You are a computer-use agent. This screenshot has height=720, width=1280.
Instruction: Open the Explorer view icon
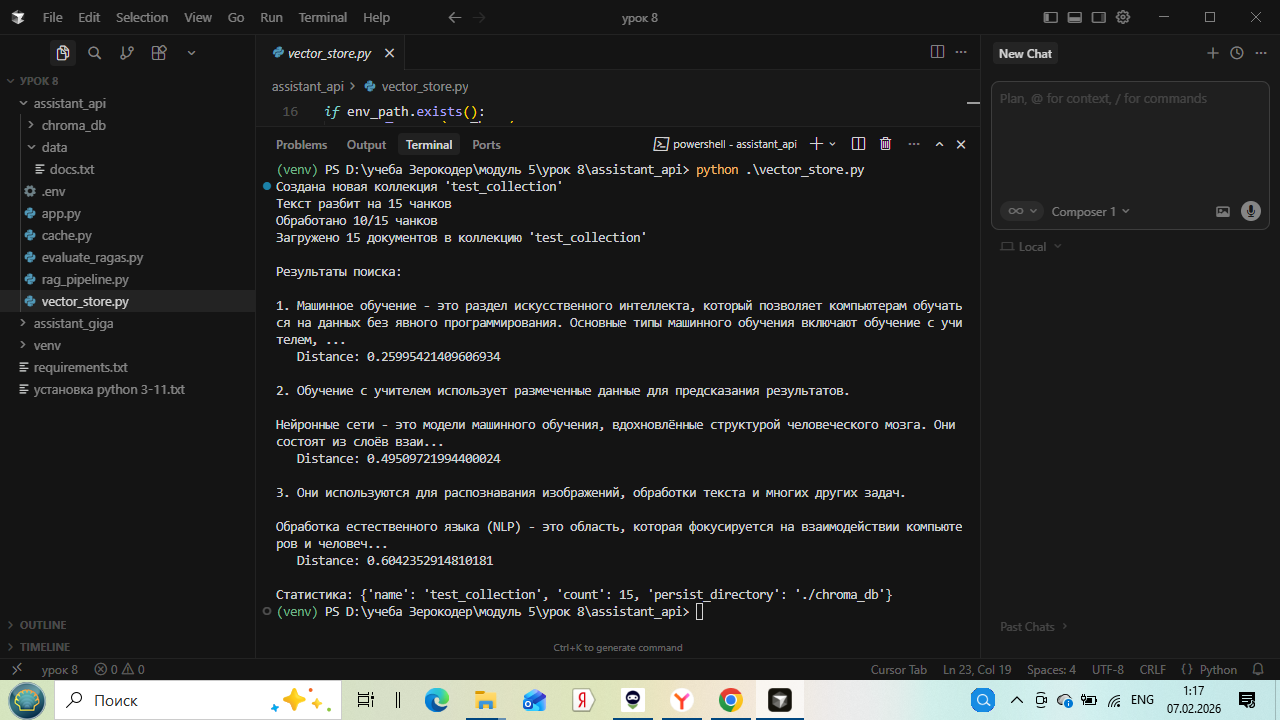(63, 53)
